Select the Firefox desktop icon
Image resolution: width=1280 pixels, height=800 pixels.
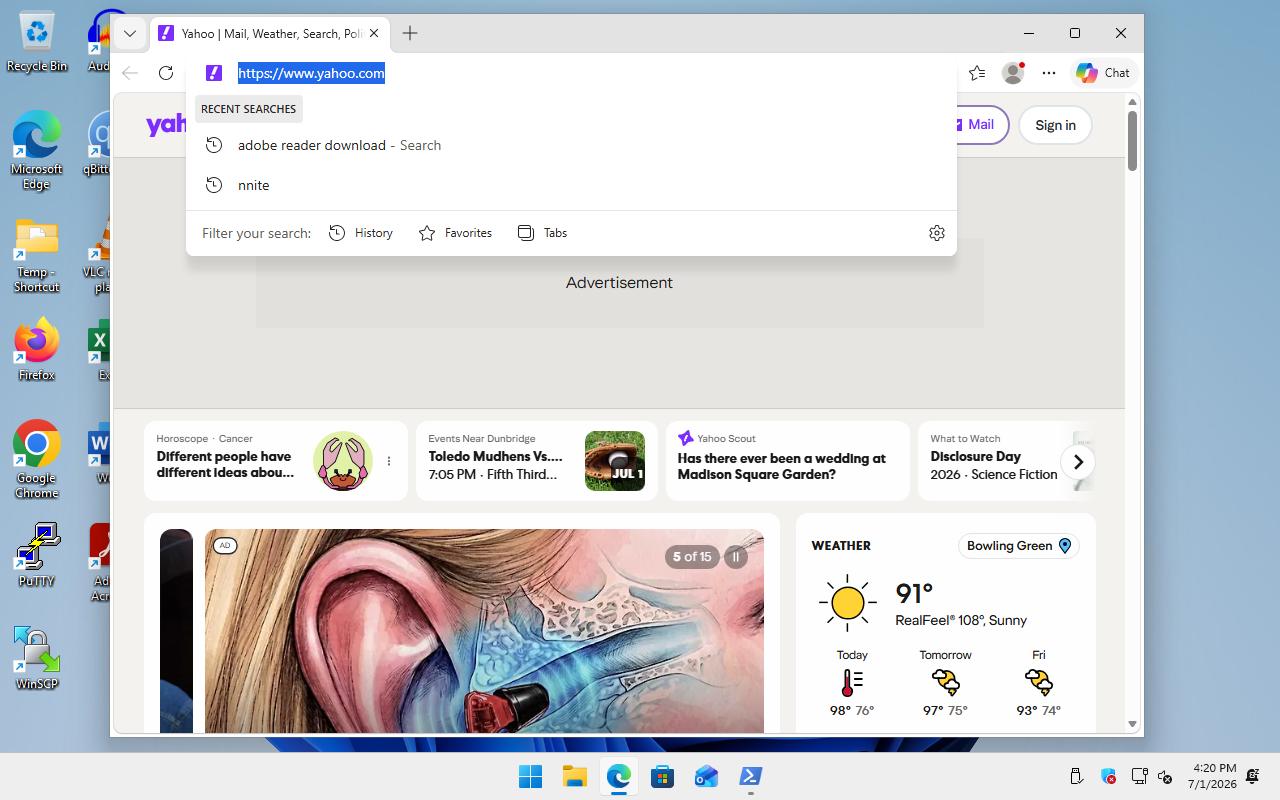pos(37,349)
